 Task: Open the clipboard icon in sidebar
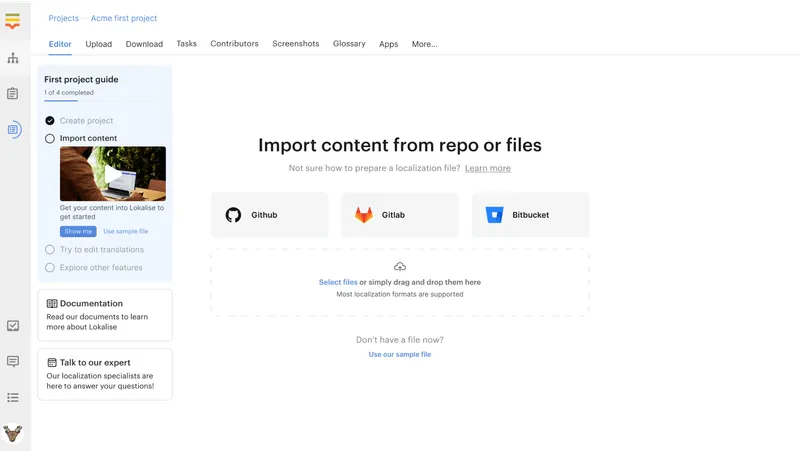click(13, 94)
